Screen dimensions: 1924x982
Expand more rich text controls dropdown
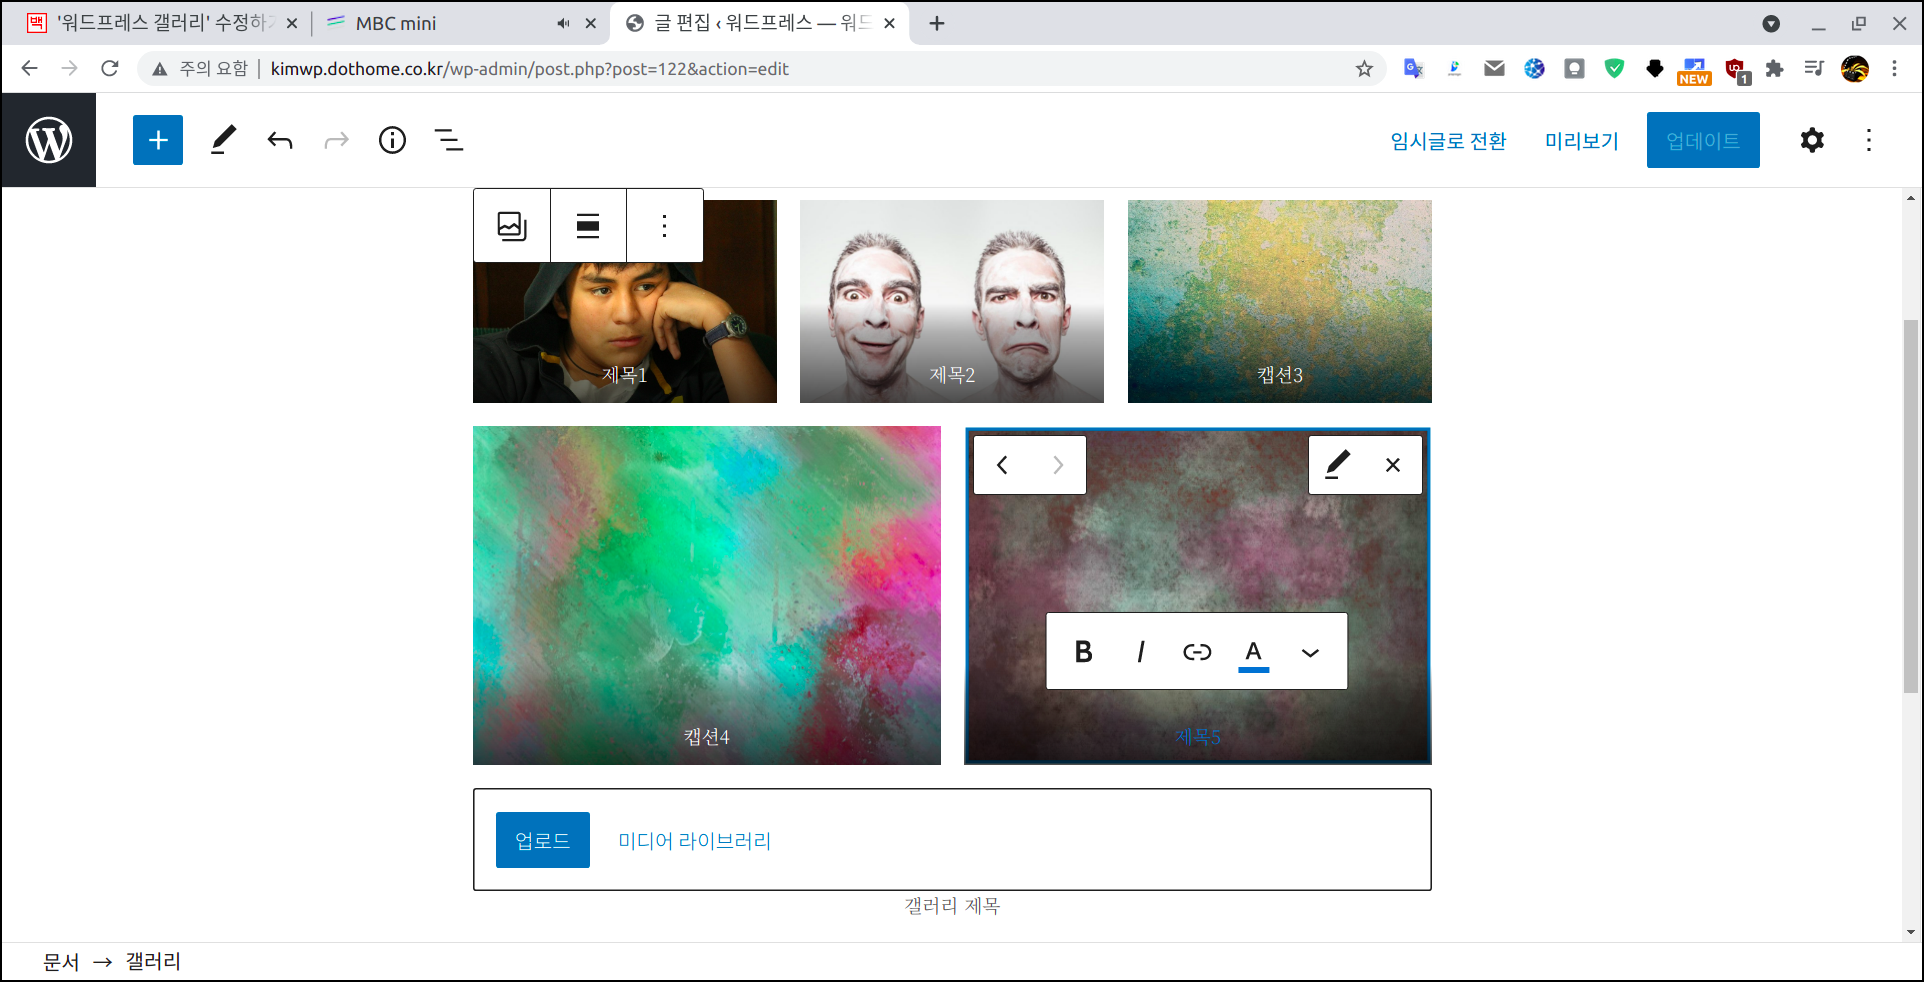1310,652
